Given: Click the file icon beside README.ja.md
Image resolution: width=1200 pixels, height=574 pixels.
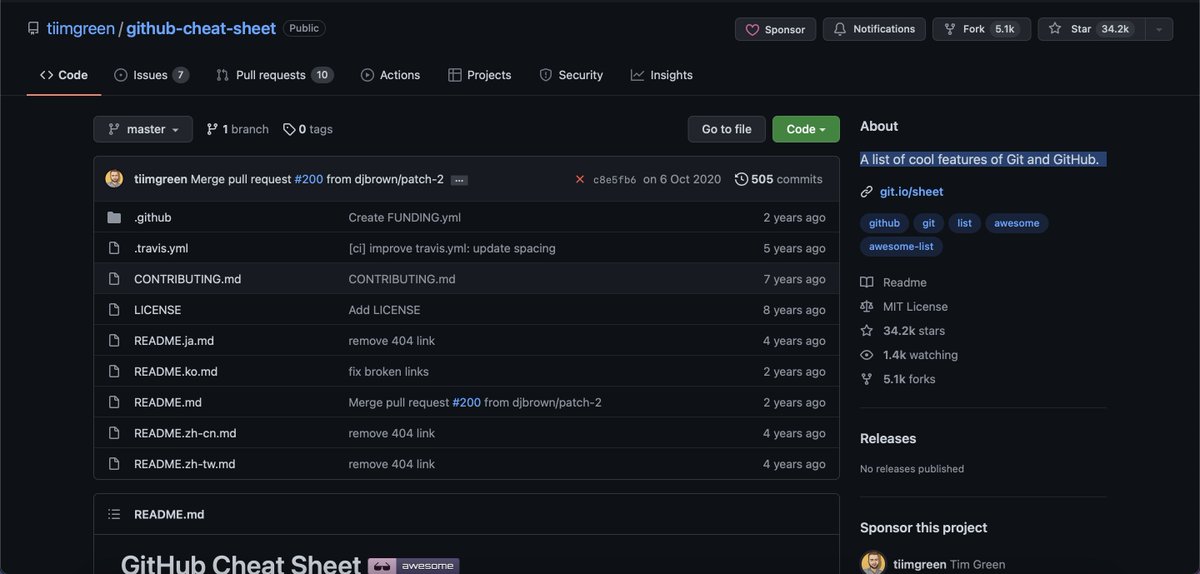Looking at the screenshot, I should pyautogui.click(x=114, y=341).
